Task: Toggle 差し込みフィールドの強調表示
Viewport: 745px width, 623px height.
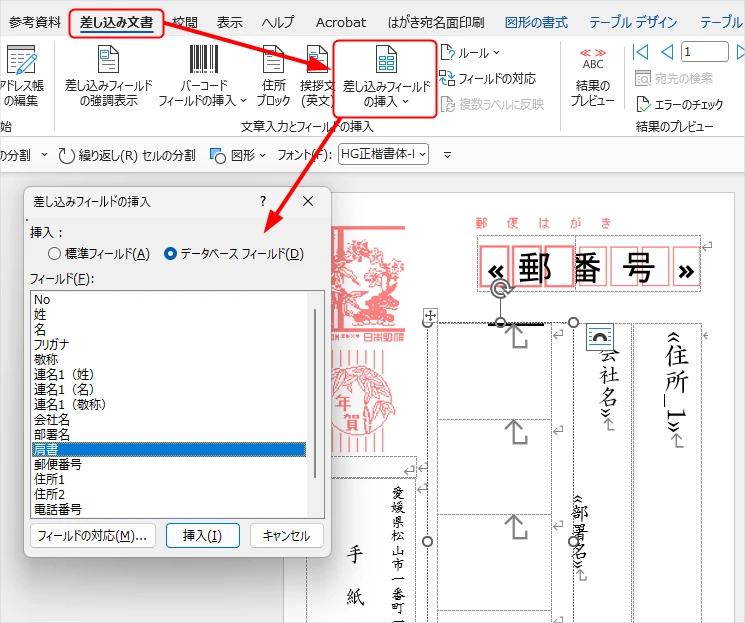Action: 108,76
